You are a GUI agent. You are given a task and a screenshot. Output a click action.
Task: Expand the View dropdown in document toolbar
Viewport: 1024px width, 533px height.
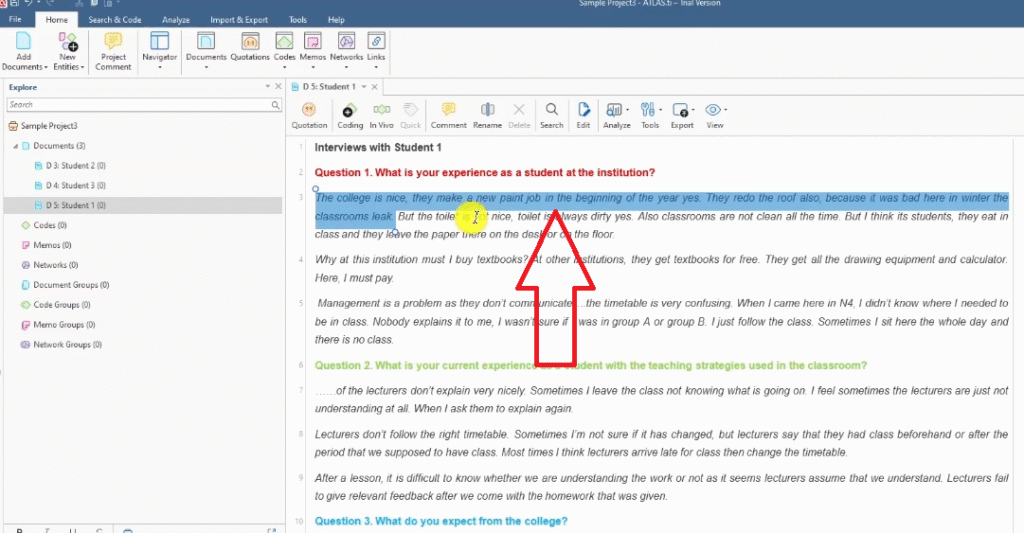point(714,115)
